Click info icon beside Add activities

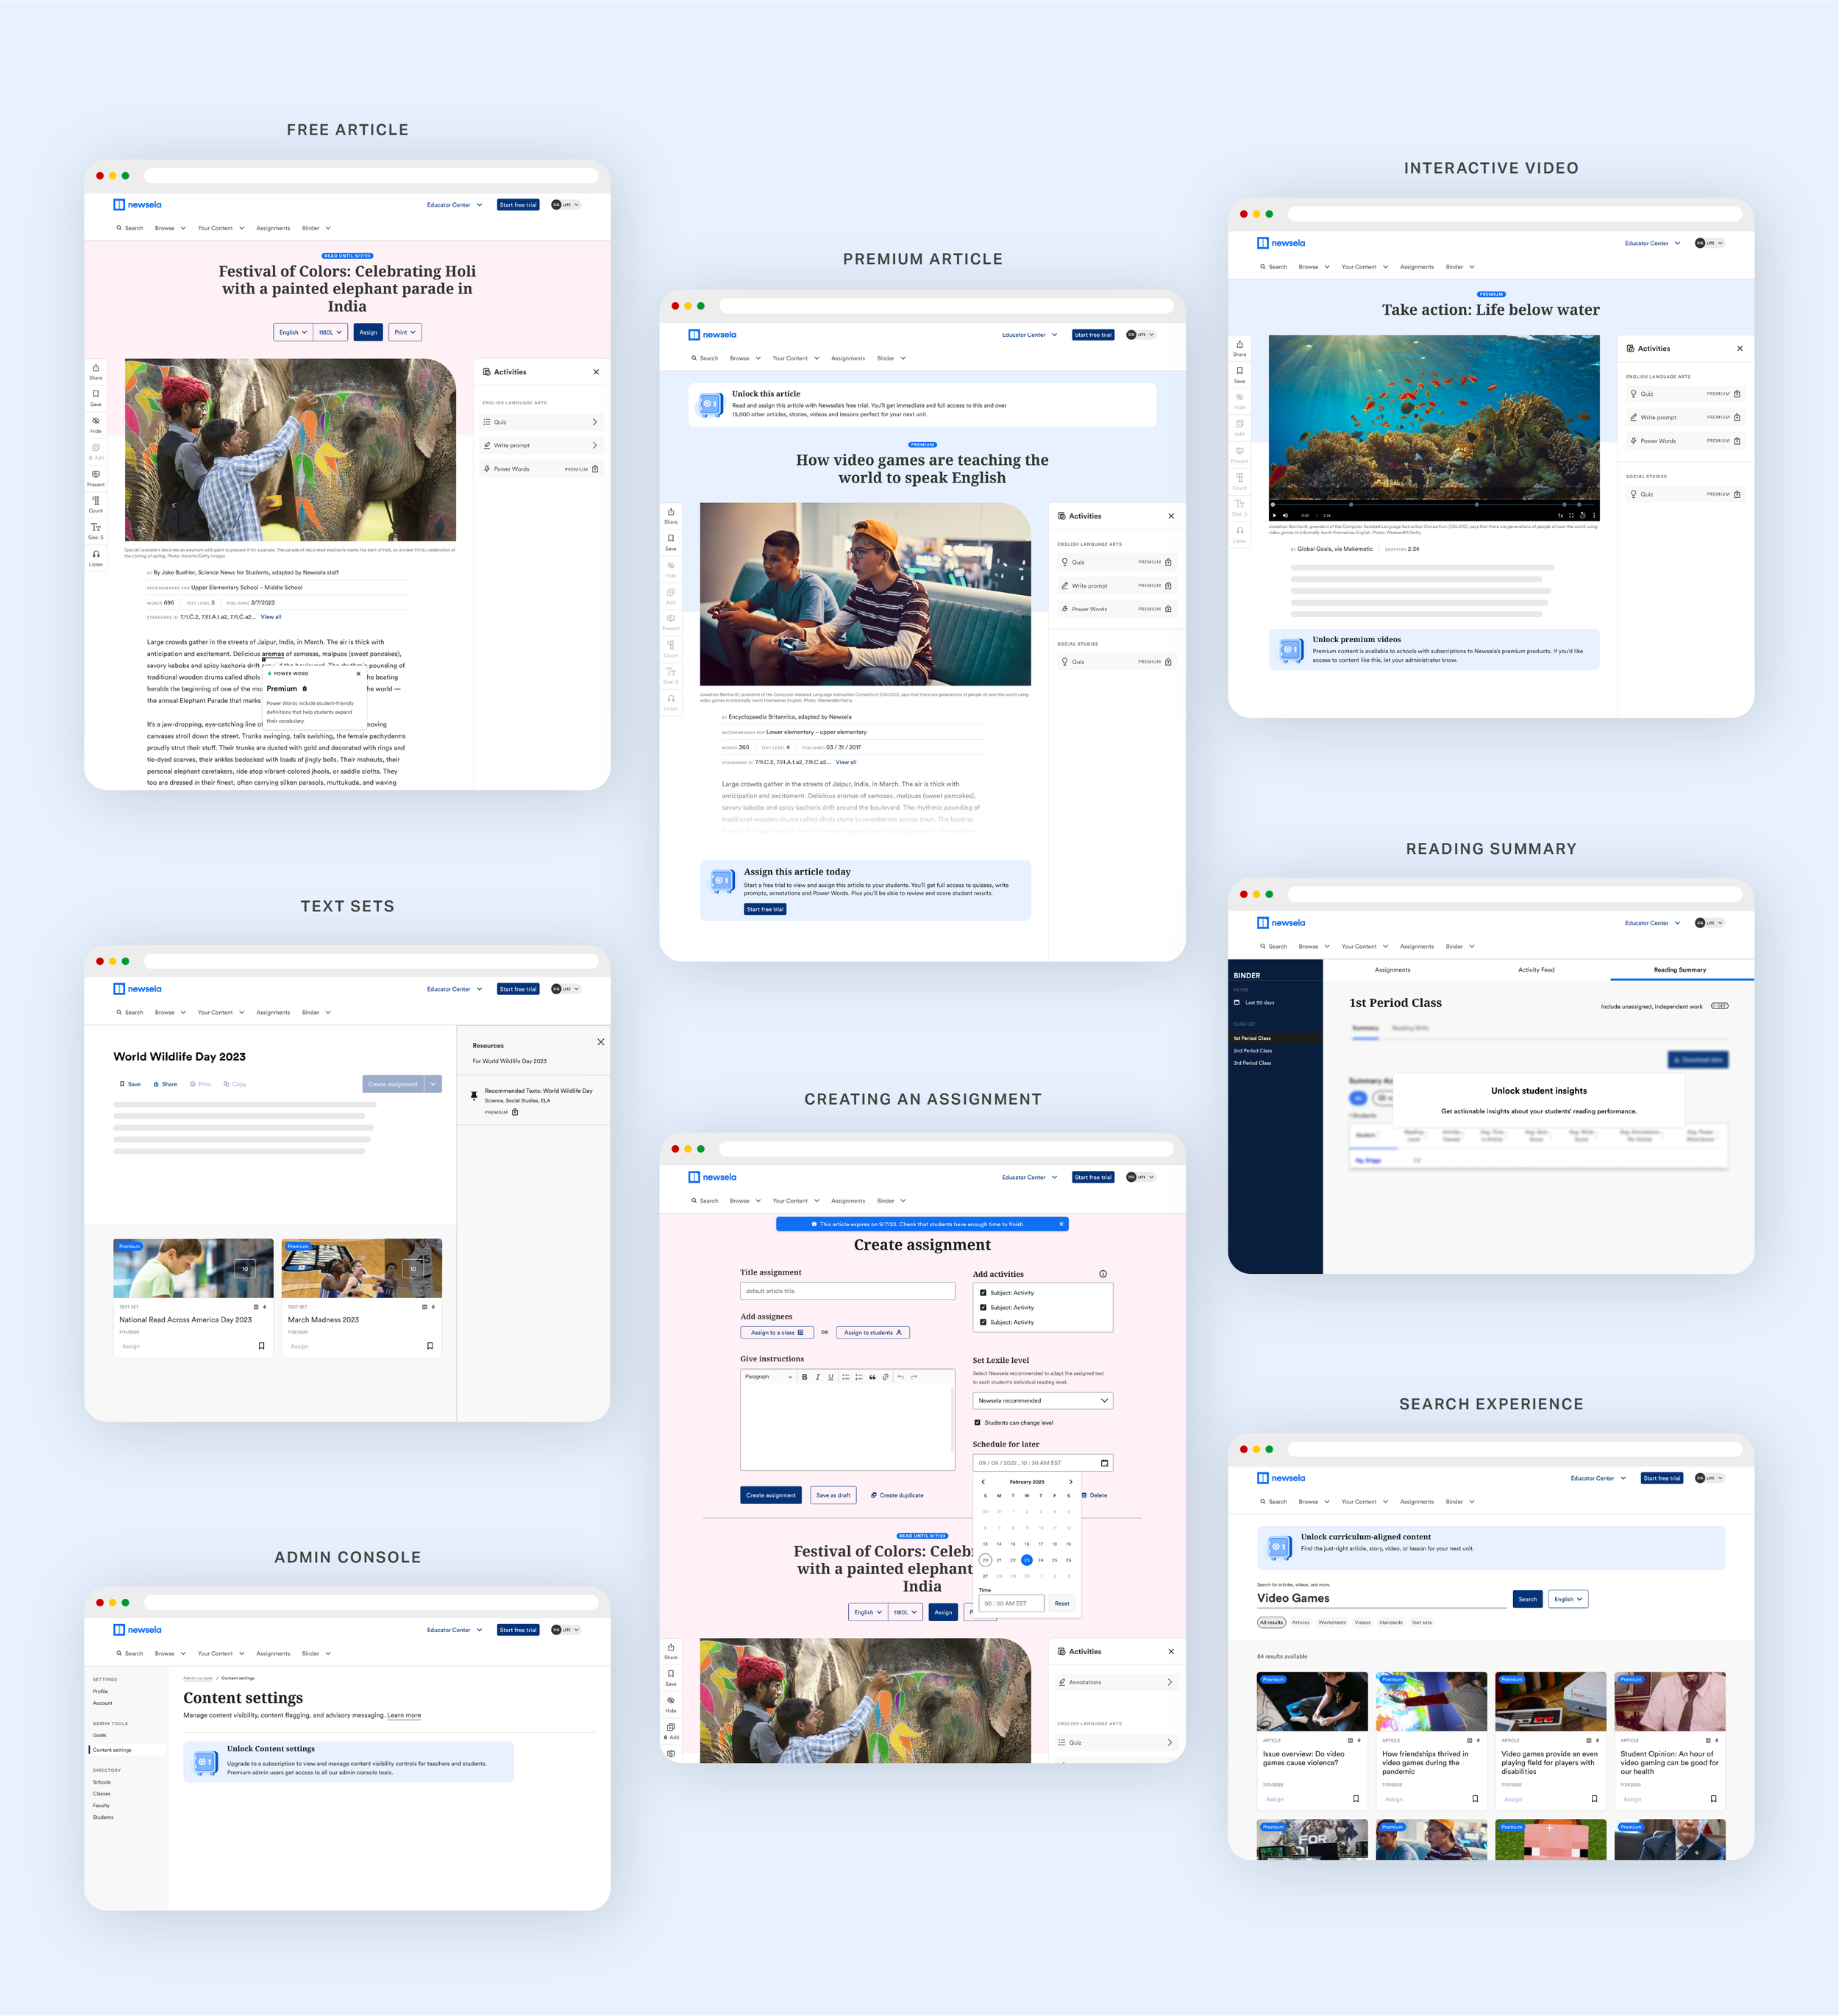coord(1103,1274)
